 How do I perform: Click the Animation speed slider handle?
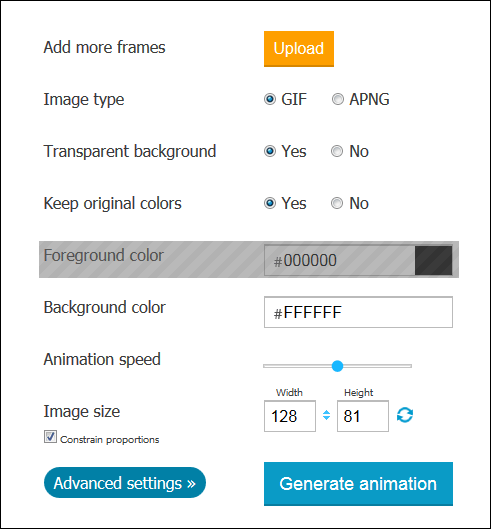(337, 366)
